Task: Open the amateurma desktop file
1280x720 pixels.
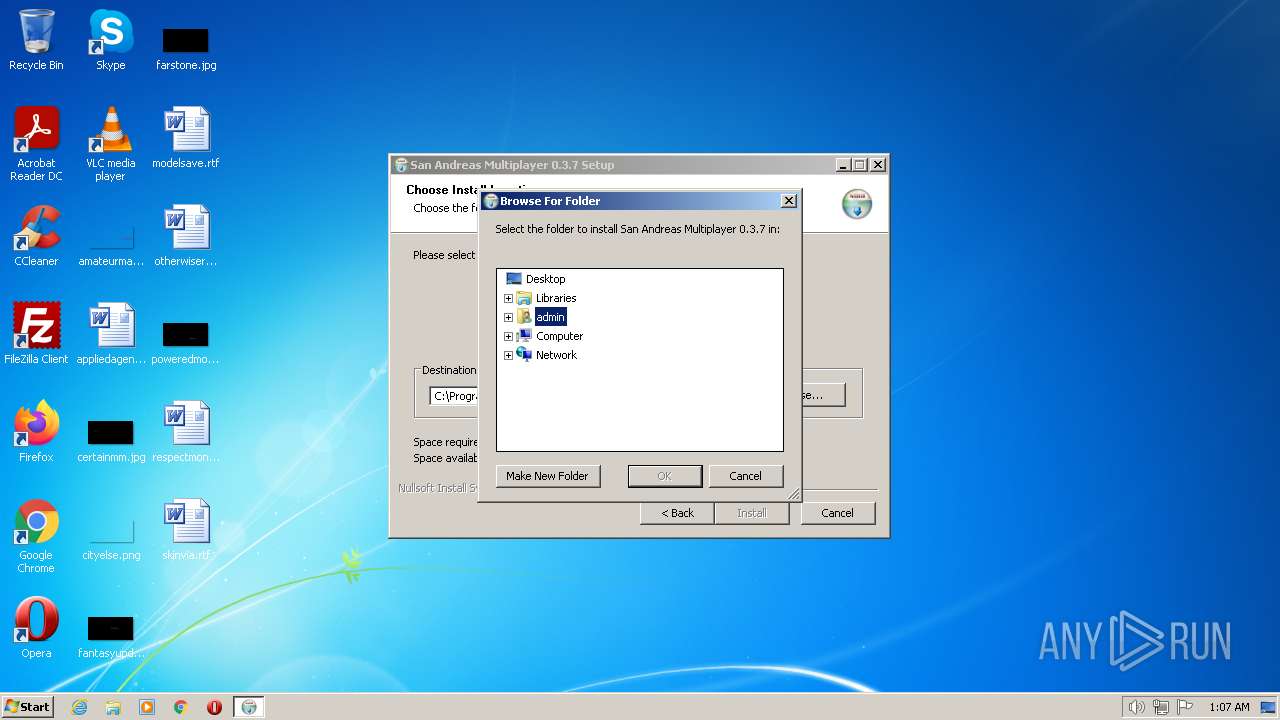Action: (111, 244)
